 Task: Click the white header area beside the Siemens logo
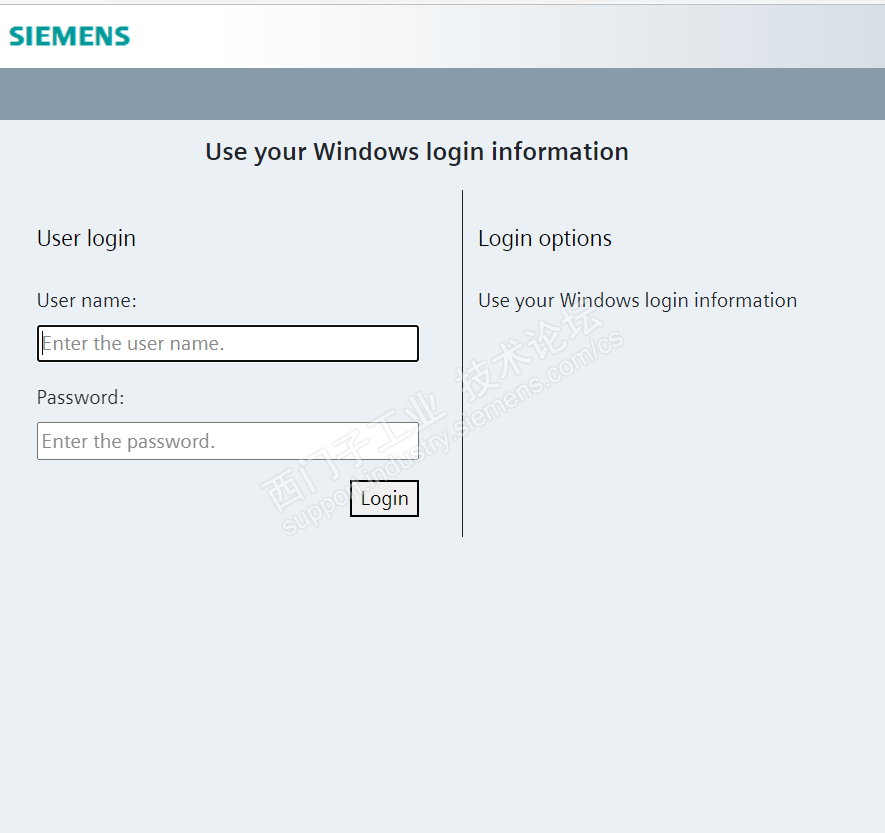[500, 37]
